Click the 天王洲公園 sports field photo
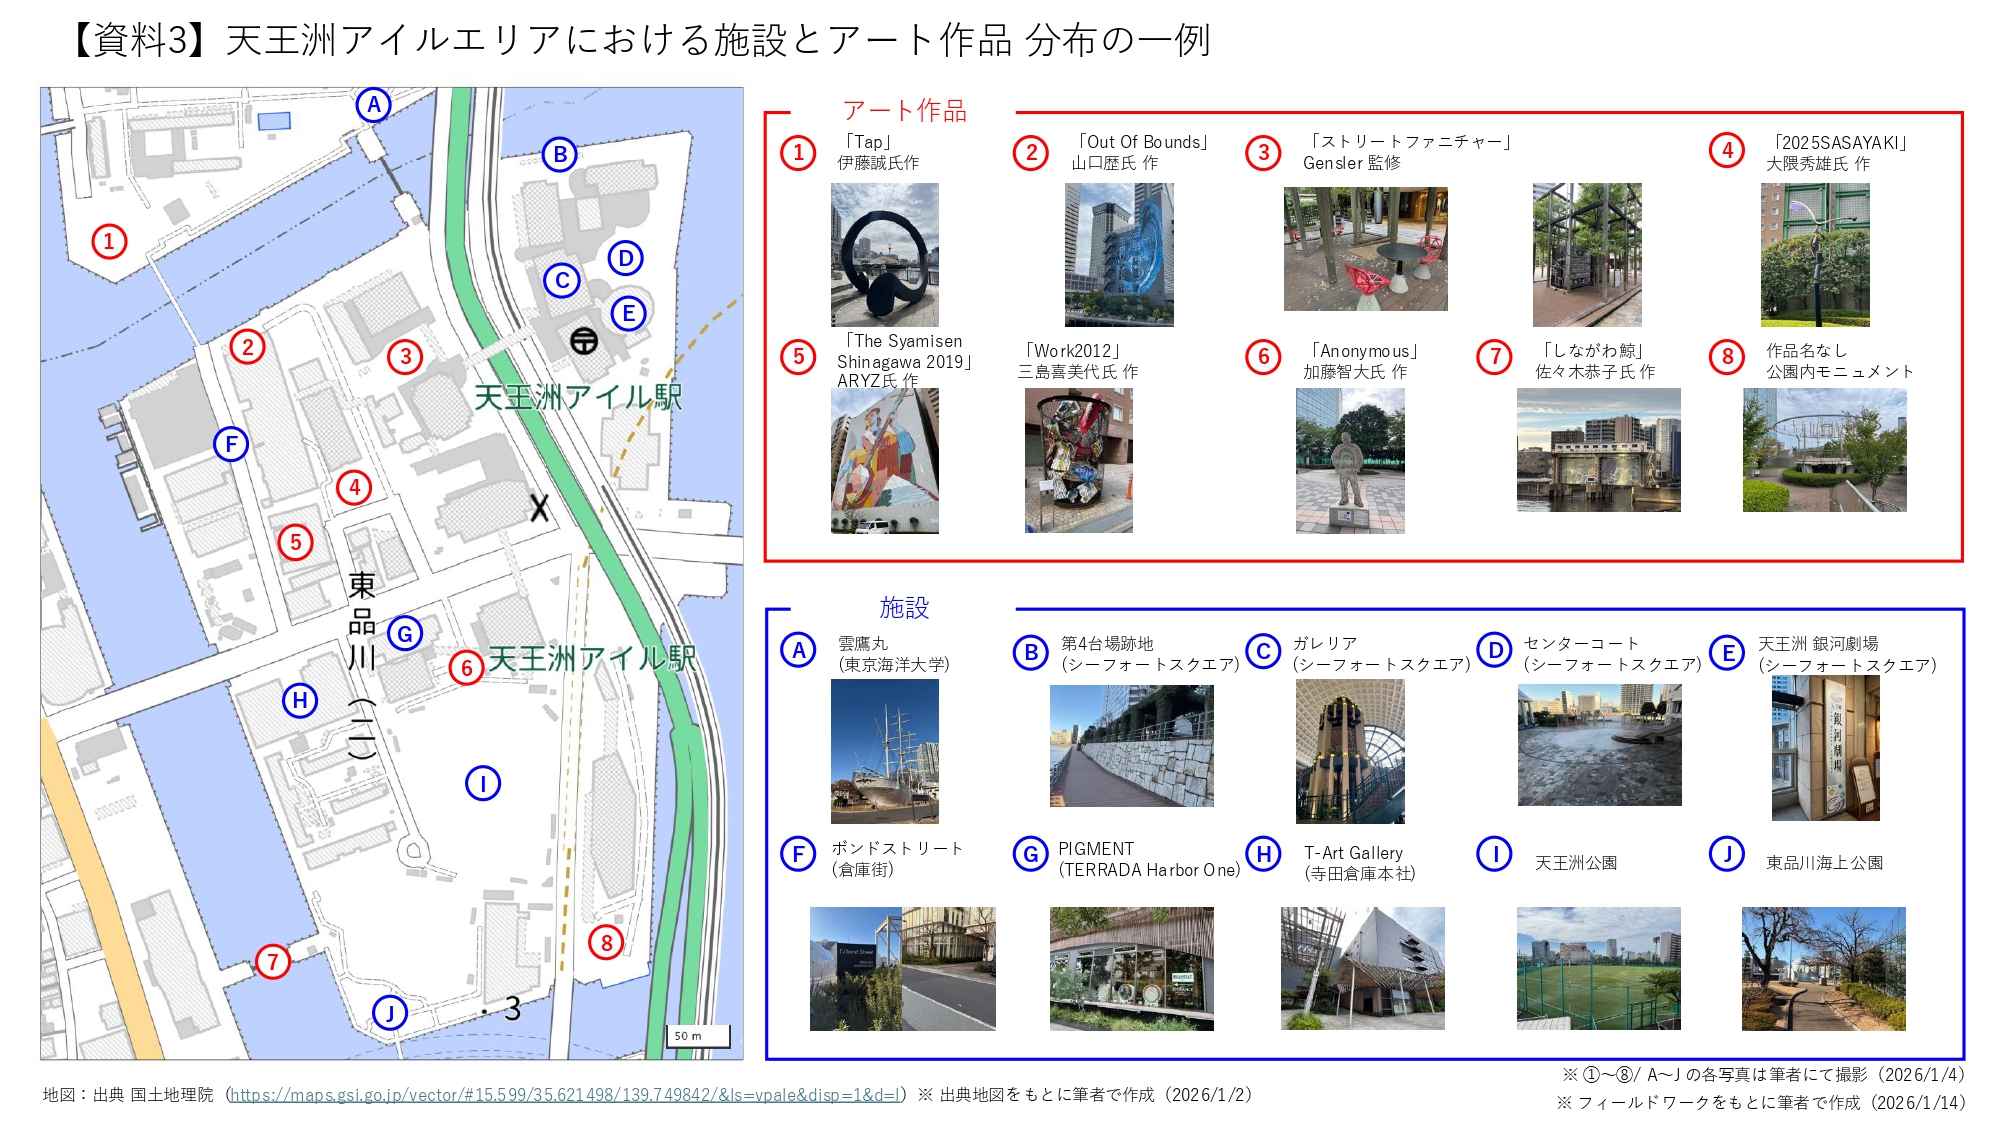The height and width of the screenshot is (1125, 2000). coord(1598,968)
